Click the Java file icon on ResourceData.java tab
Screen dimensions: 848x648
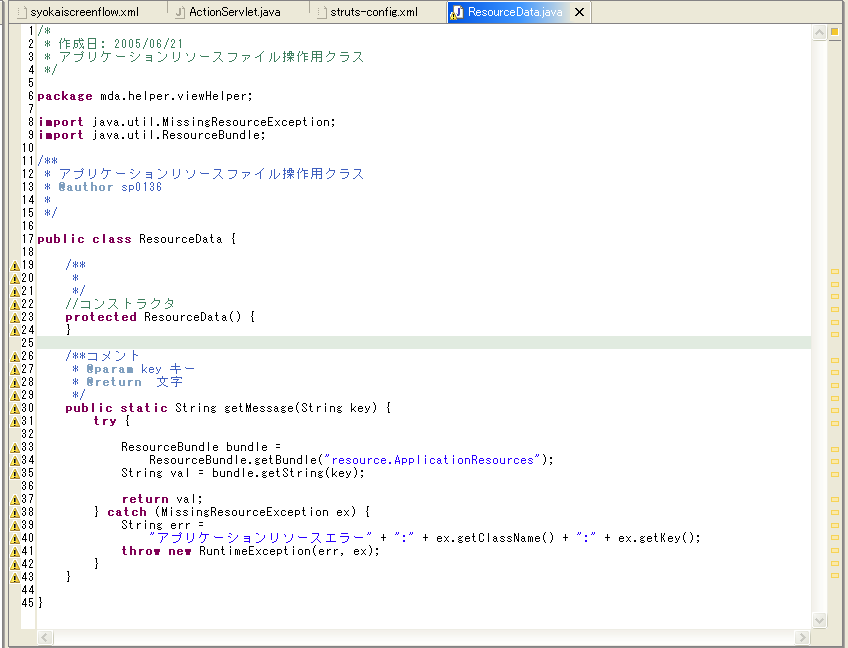coord(457,12)
